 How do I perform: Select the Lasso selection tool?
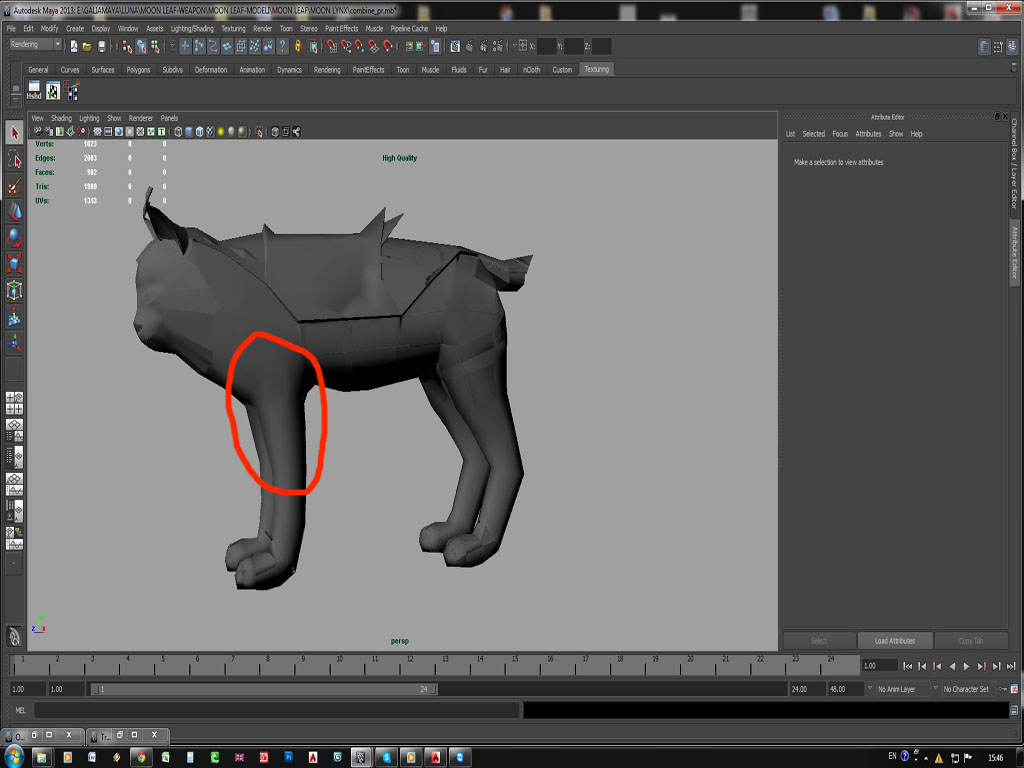[14, 158]
